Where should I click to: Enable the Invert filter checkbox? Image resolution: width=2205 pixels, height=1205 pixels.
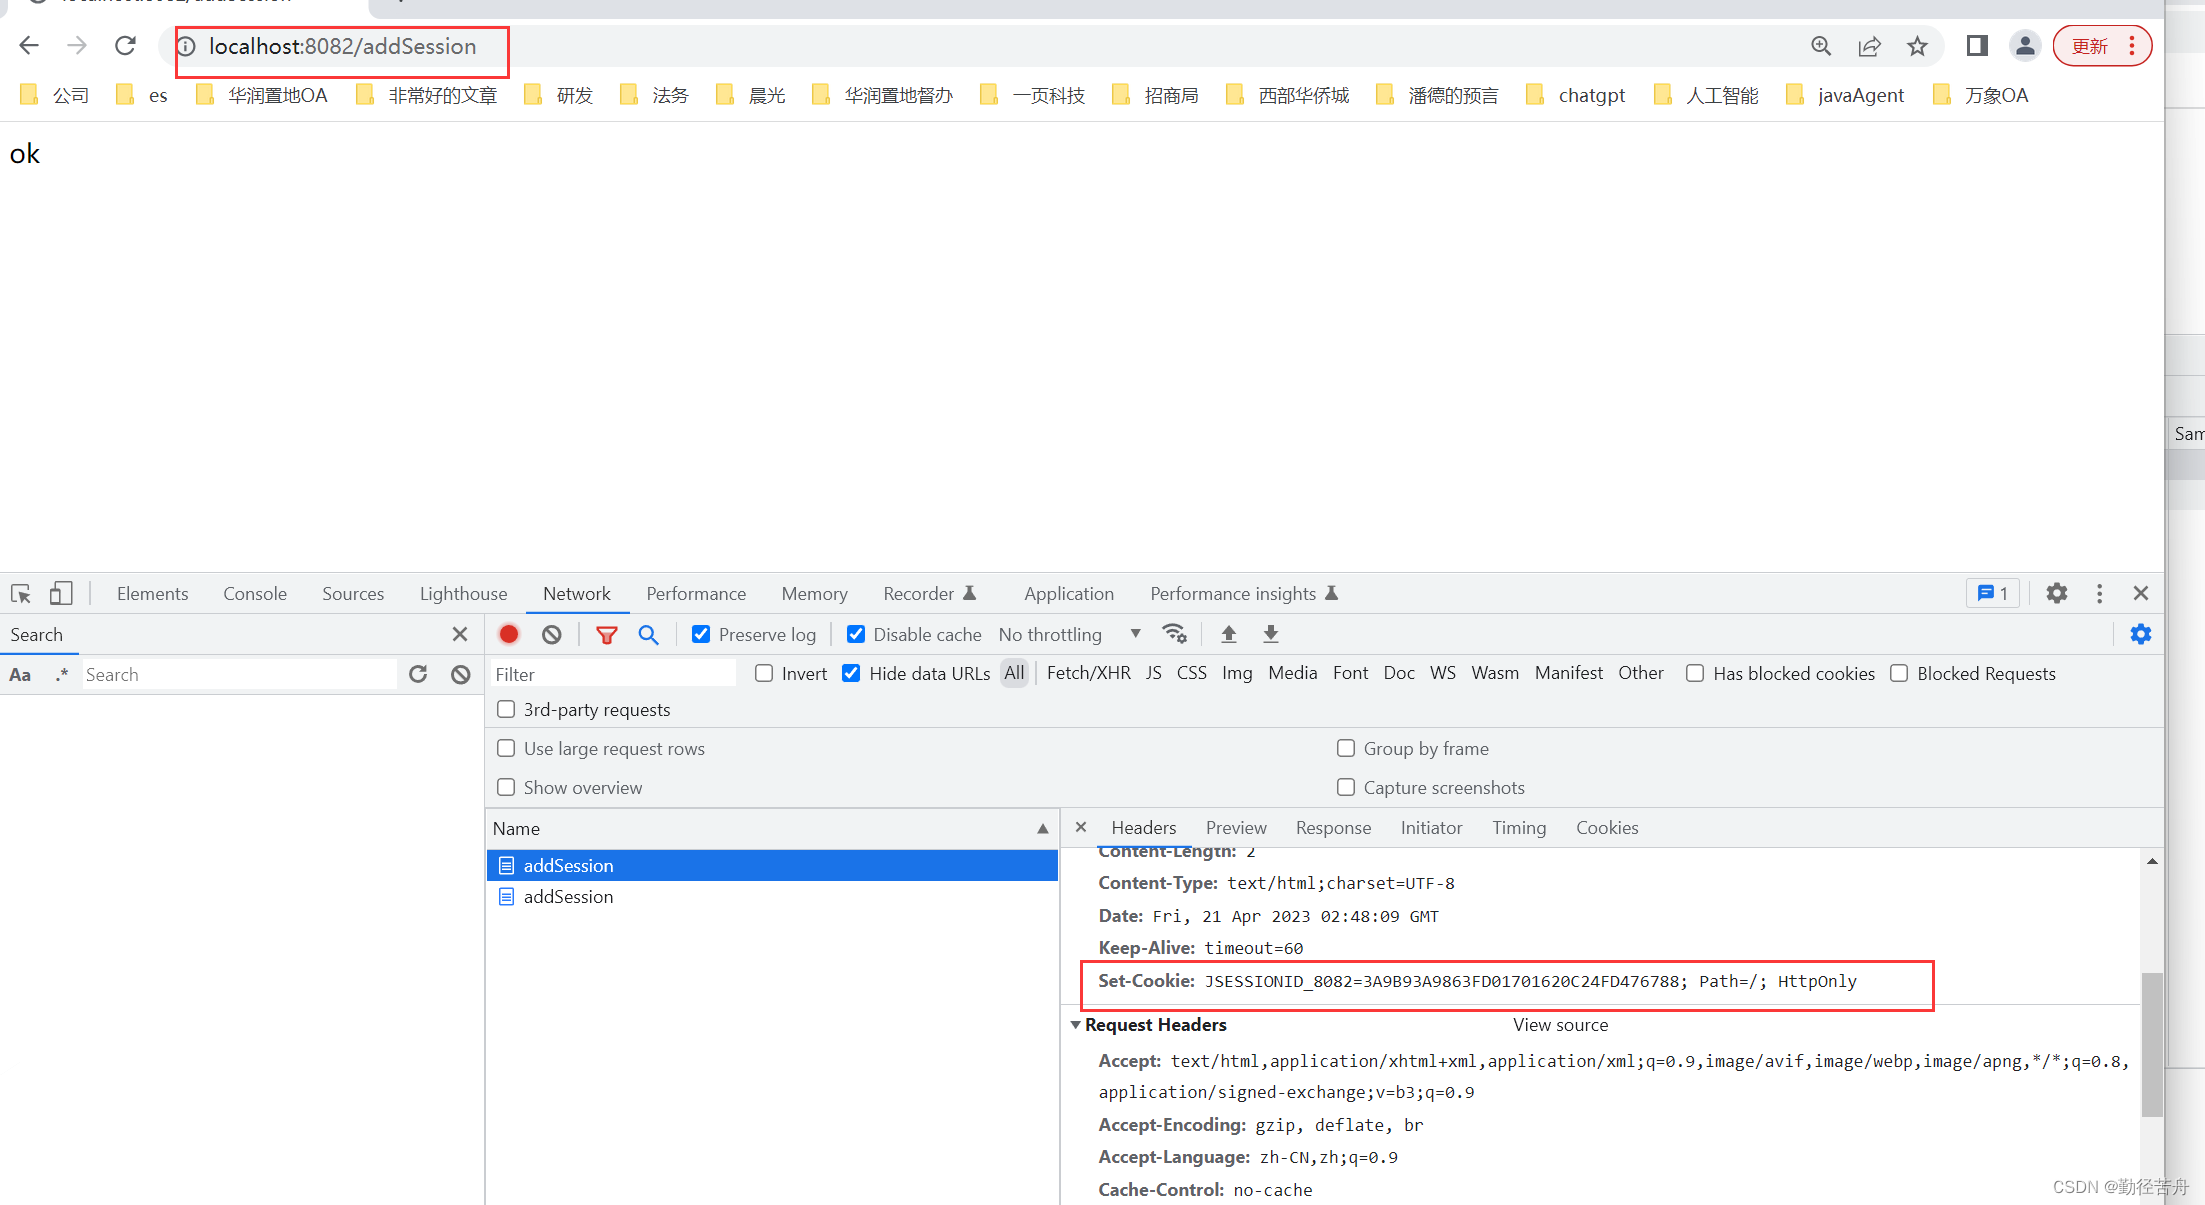764,673
